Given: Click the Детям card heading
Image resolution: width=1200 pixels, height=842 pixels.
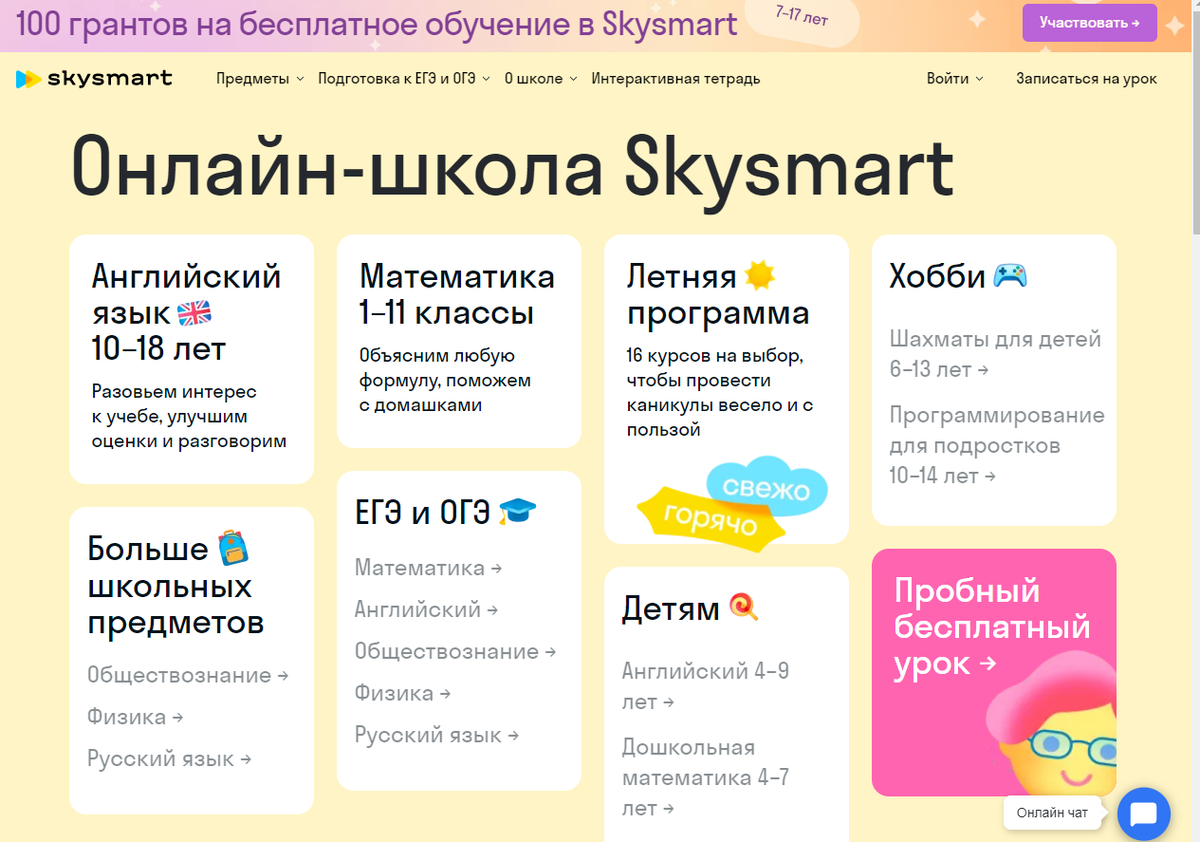Looking at the screenshot, I should [x=671, y=608].
